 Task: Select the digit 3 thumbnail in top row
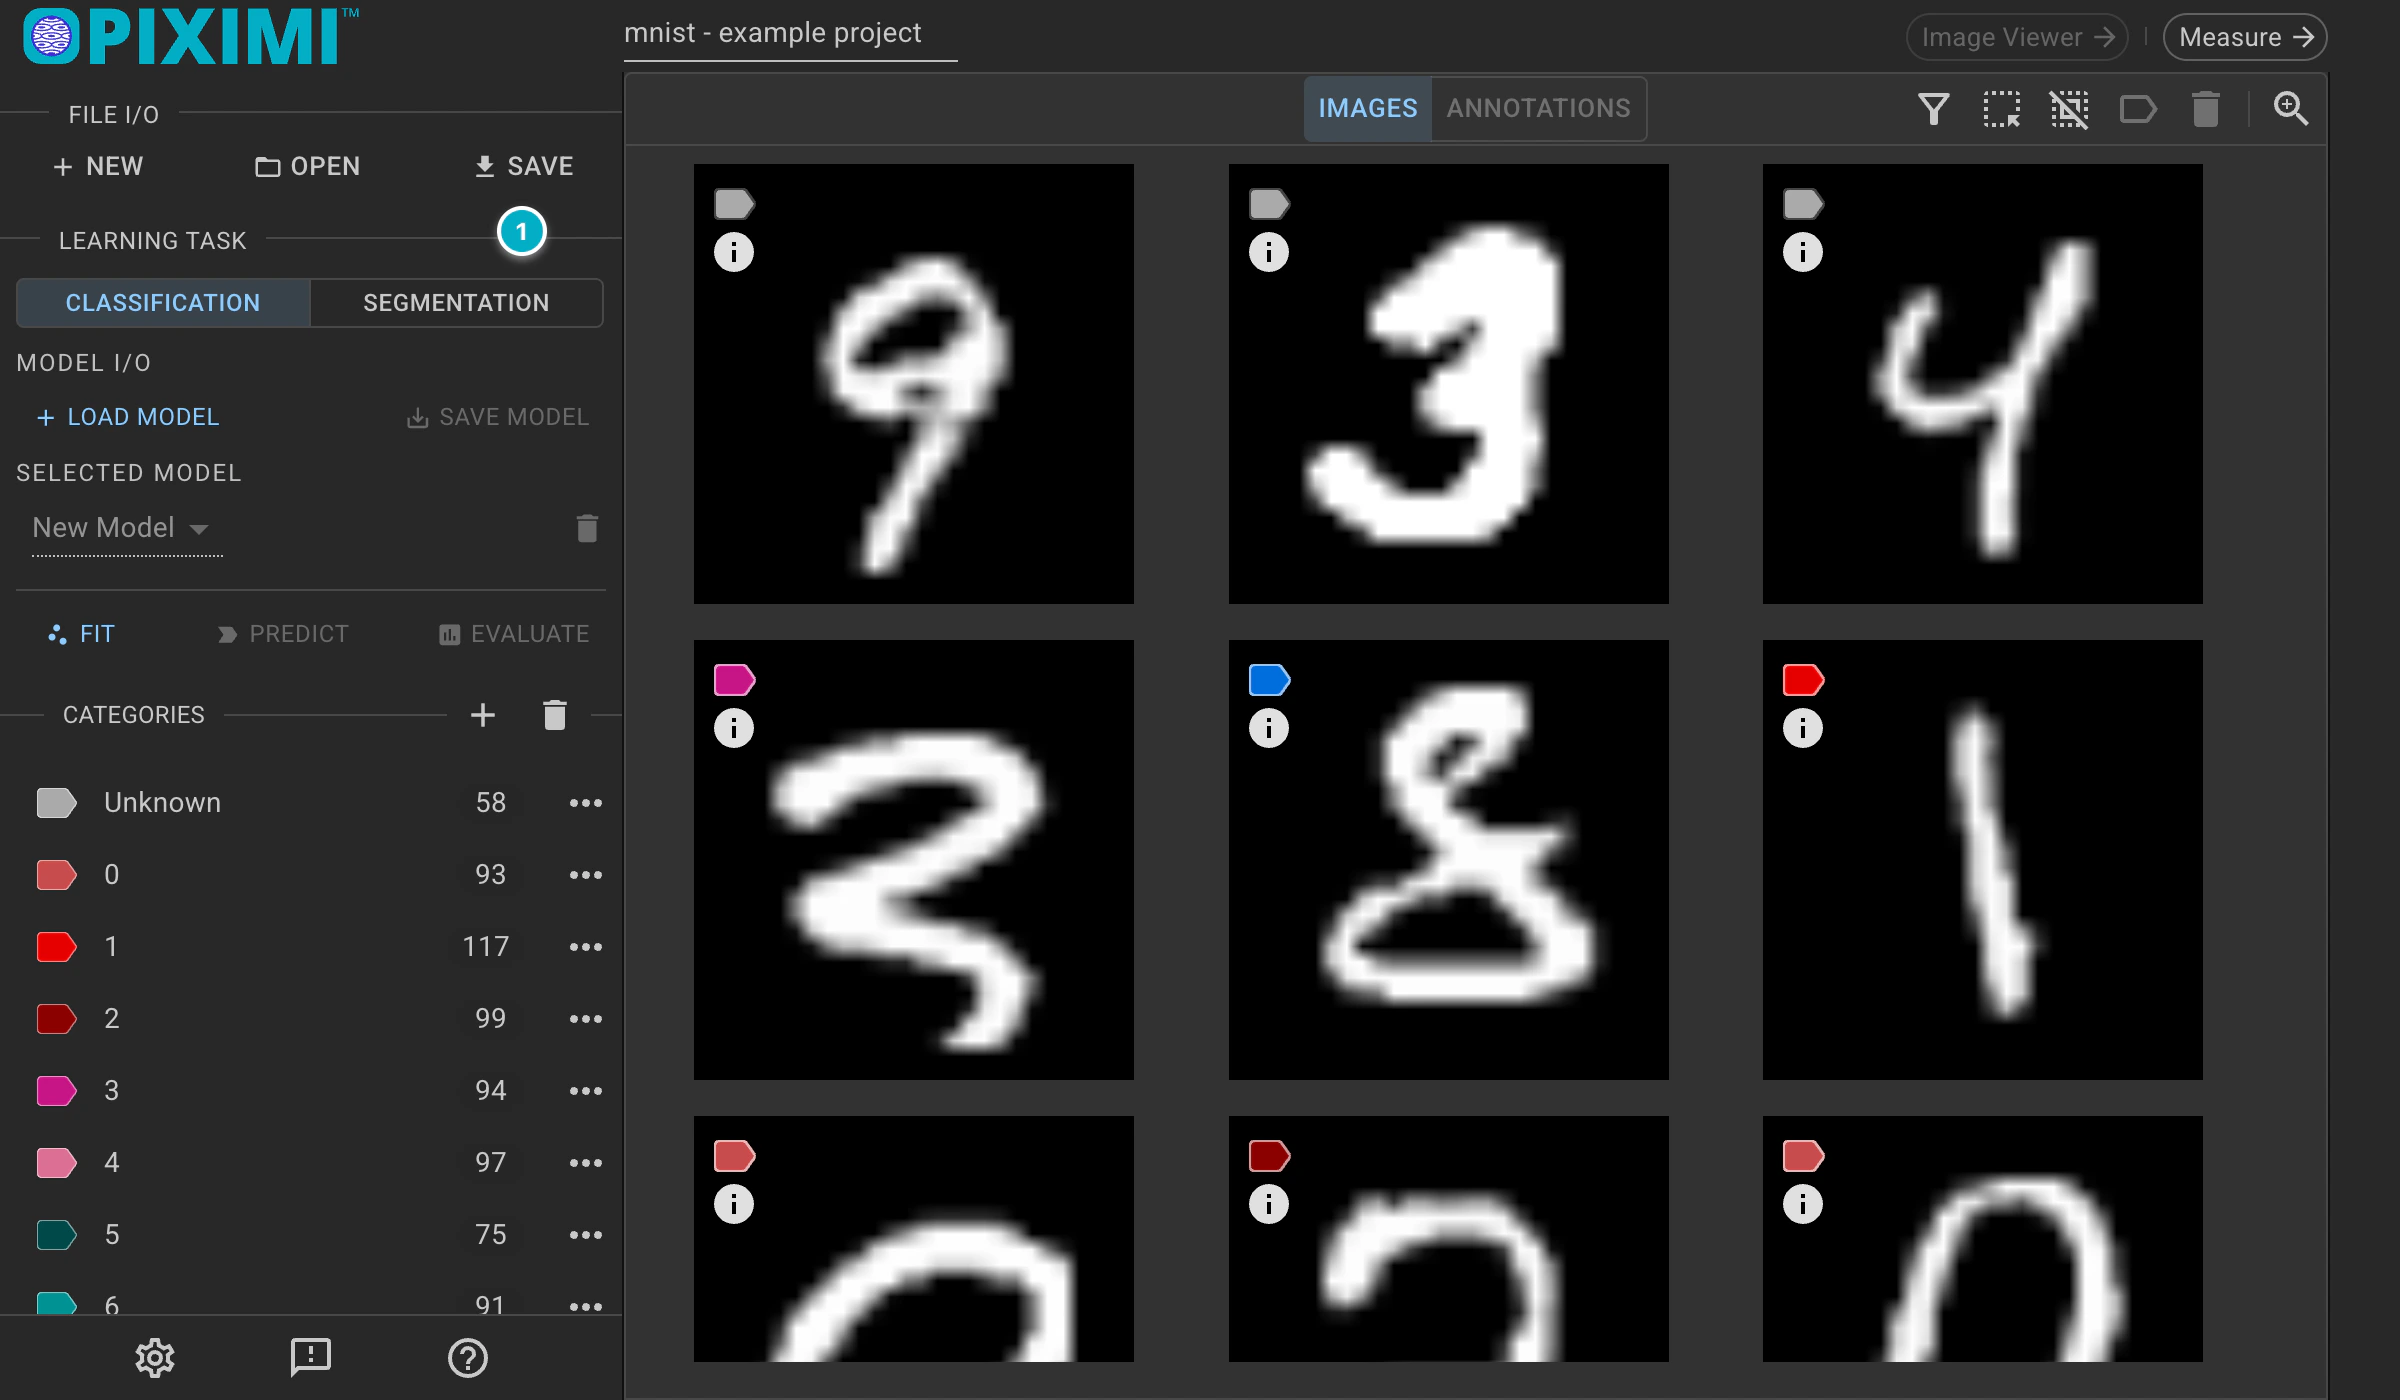[1448, 384]
